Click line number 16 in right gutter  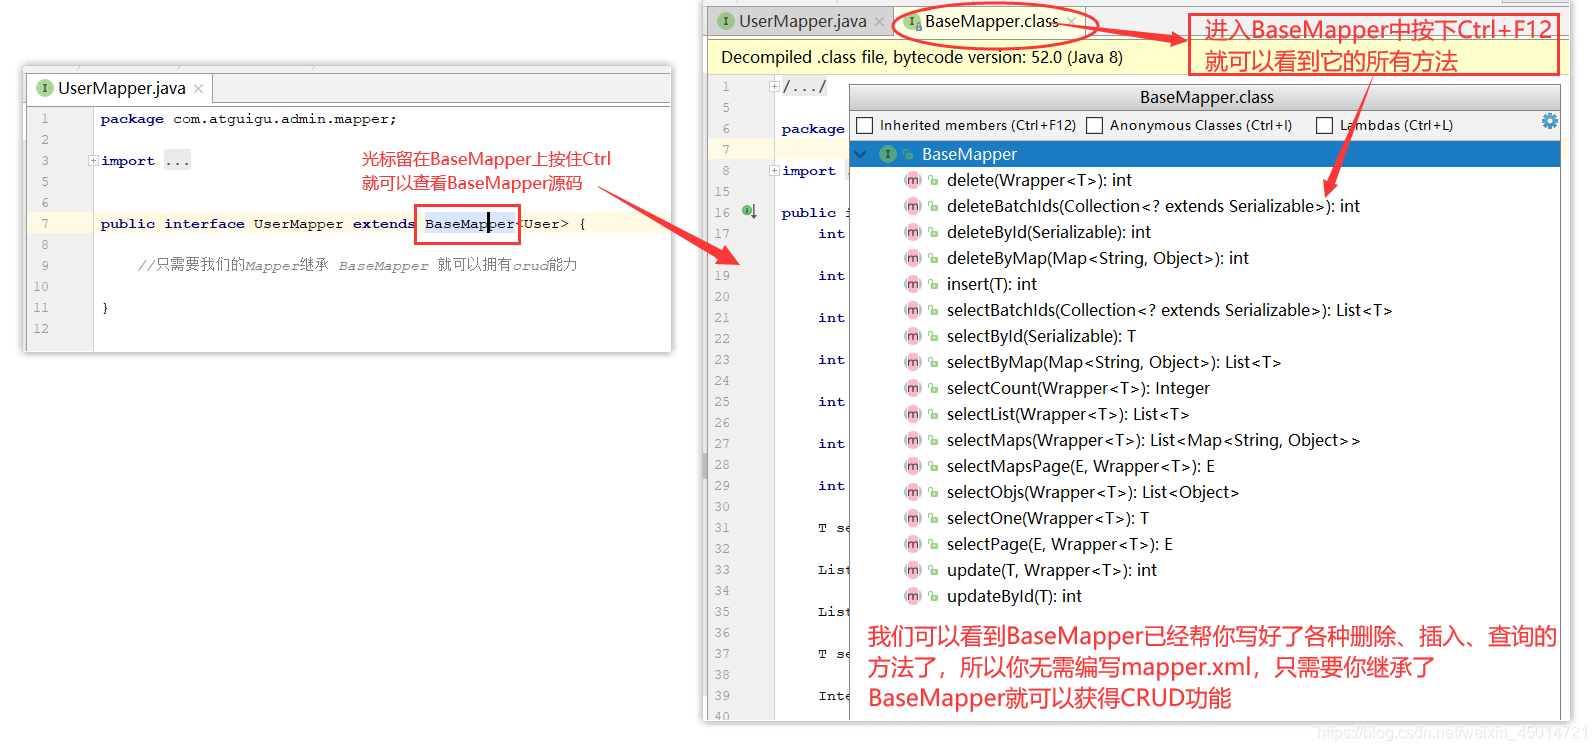722,212
